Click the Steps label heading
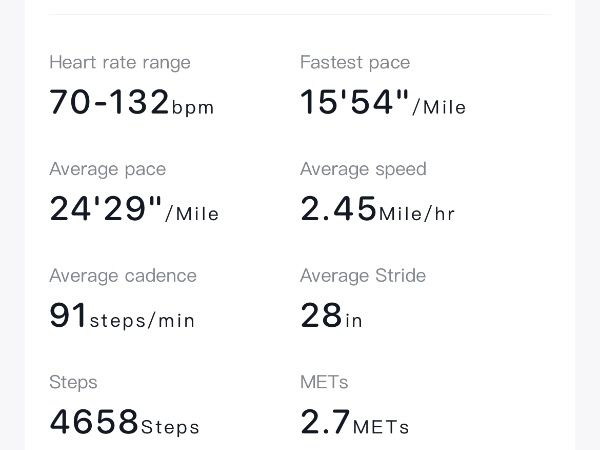The image size is (600, 450). (73, 382)
